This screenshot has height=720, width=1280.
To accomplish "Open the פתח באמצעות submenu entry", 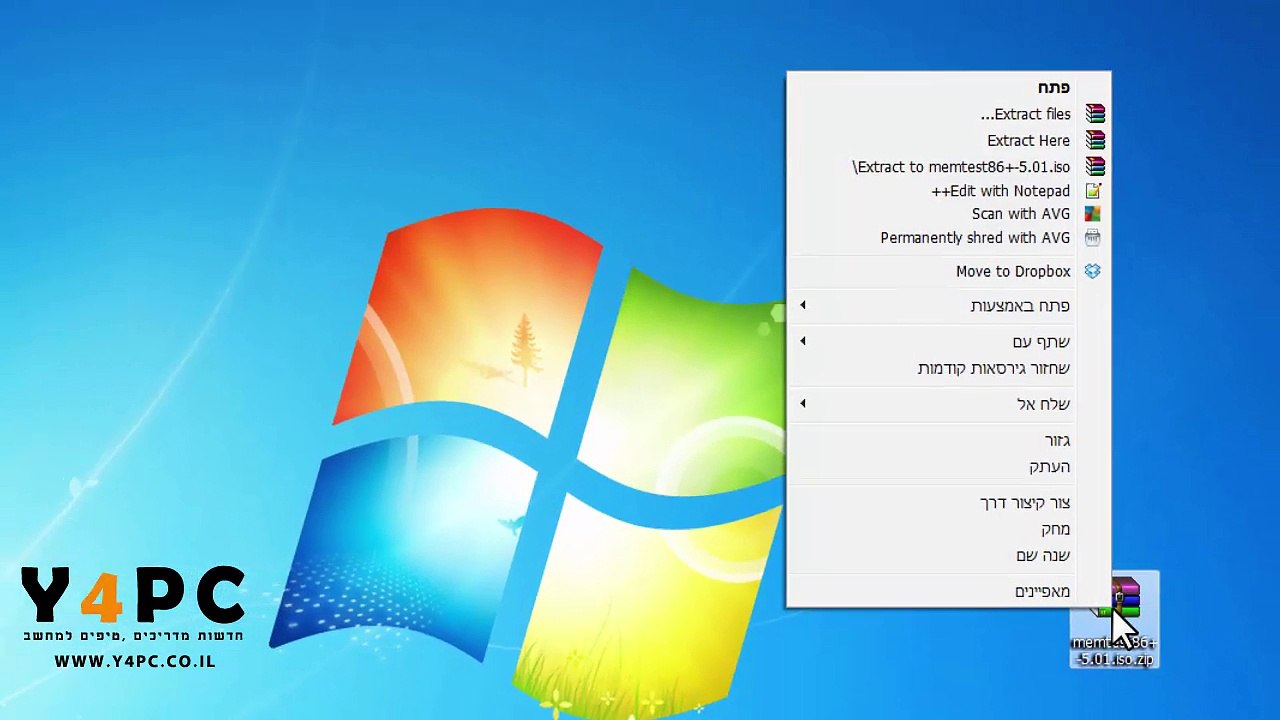I will click(x=949, y=305).
